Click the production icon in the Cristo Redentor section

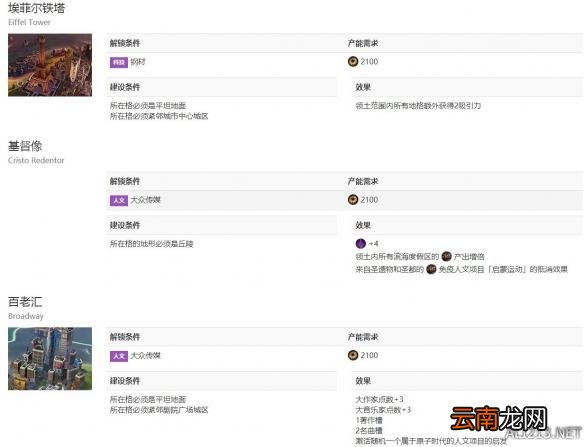coord(353,200)
